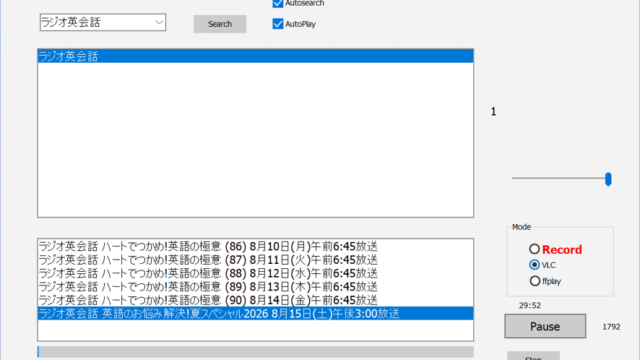Click empty area of the episode list

click(x=256, y=330)
